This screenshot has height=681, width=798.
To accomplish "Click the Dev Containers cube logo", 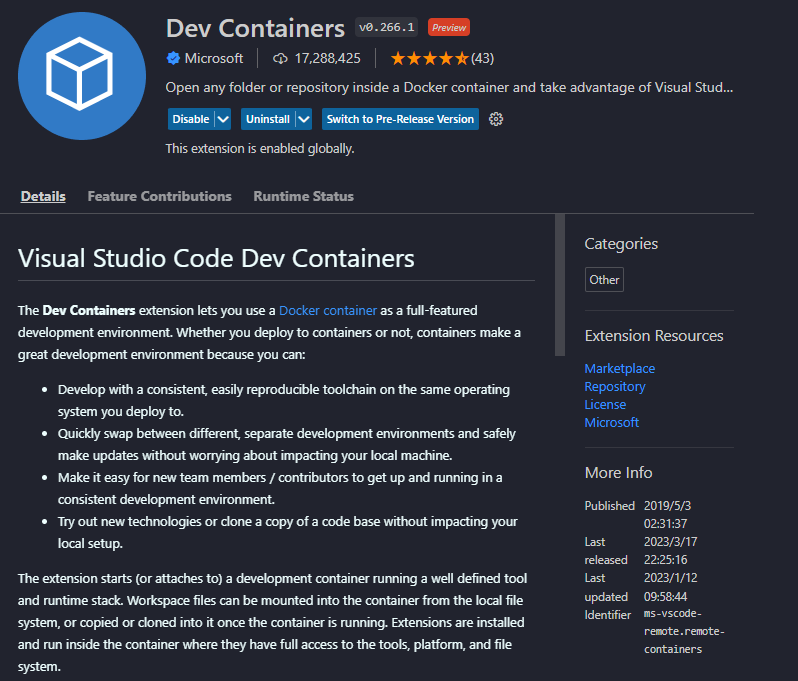I will coord(82,76).
